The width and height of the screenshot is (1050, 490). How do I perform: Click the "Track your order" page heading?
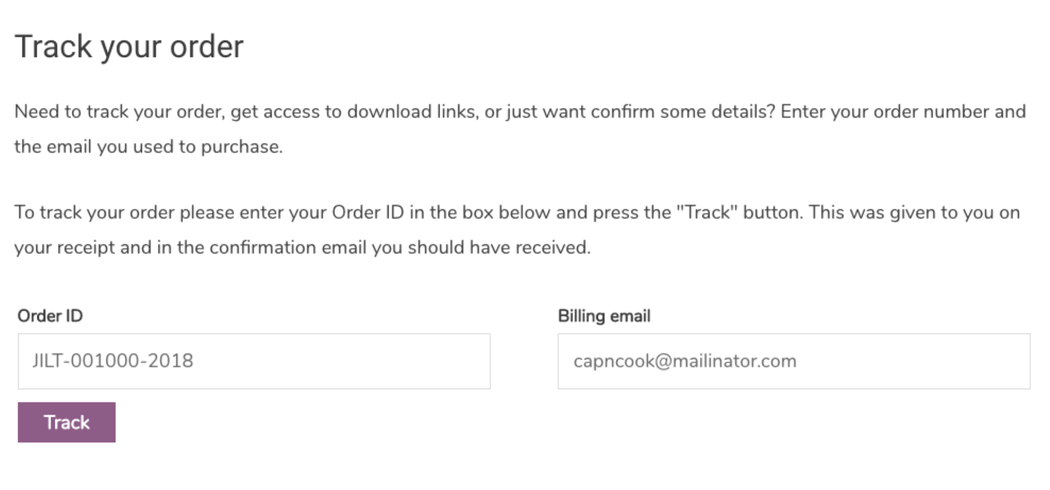click(129, 46)
